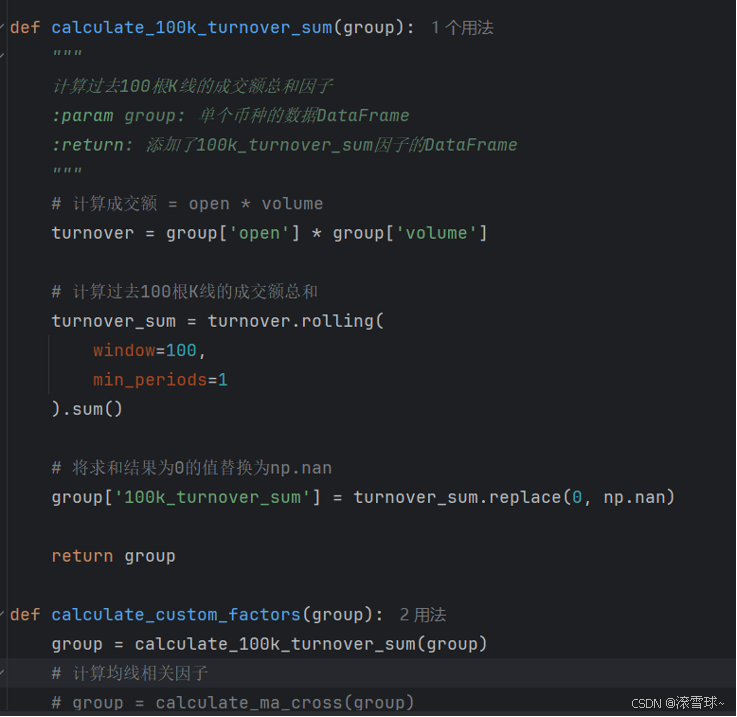Click the 'return group' statement

click(x=114, y=556)
